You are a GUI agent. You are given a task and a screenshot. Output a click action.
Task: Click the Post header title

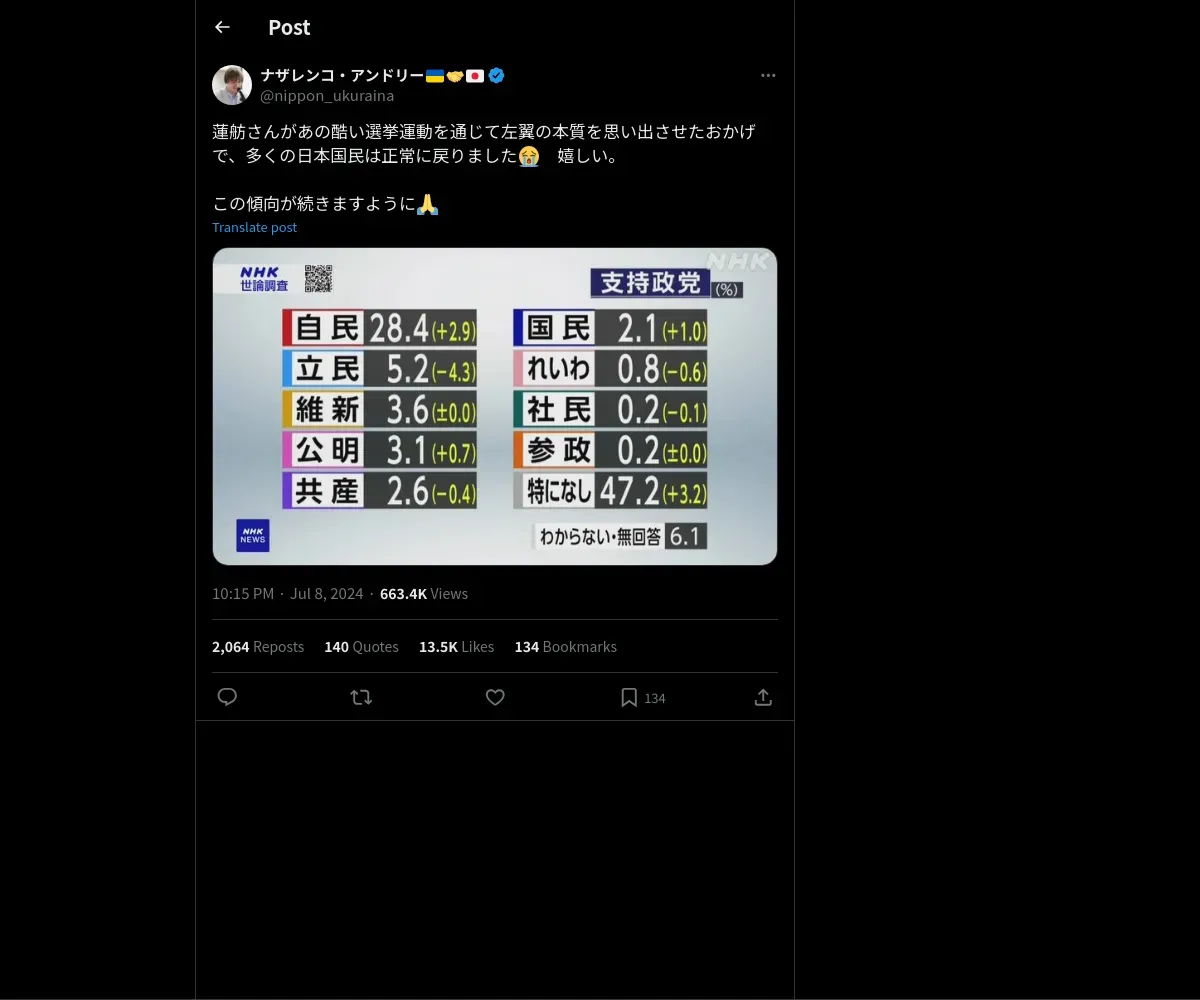click(x=289, y=27)
